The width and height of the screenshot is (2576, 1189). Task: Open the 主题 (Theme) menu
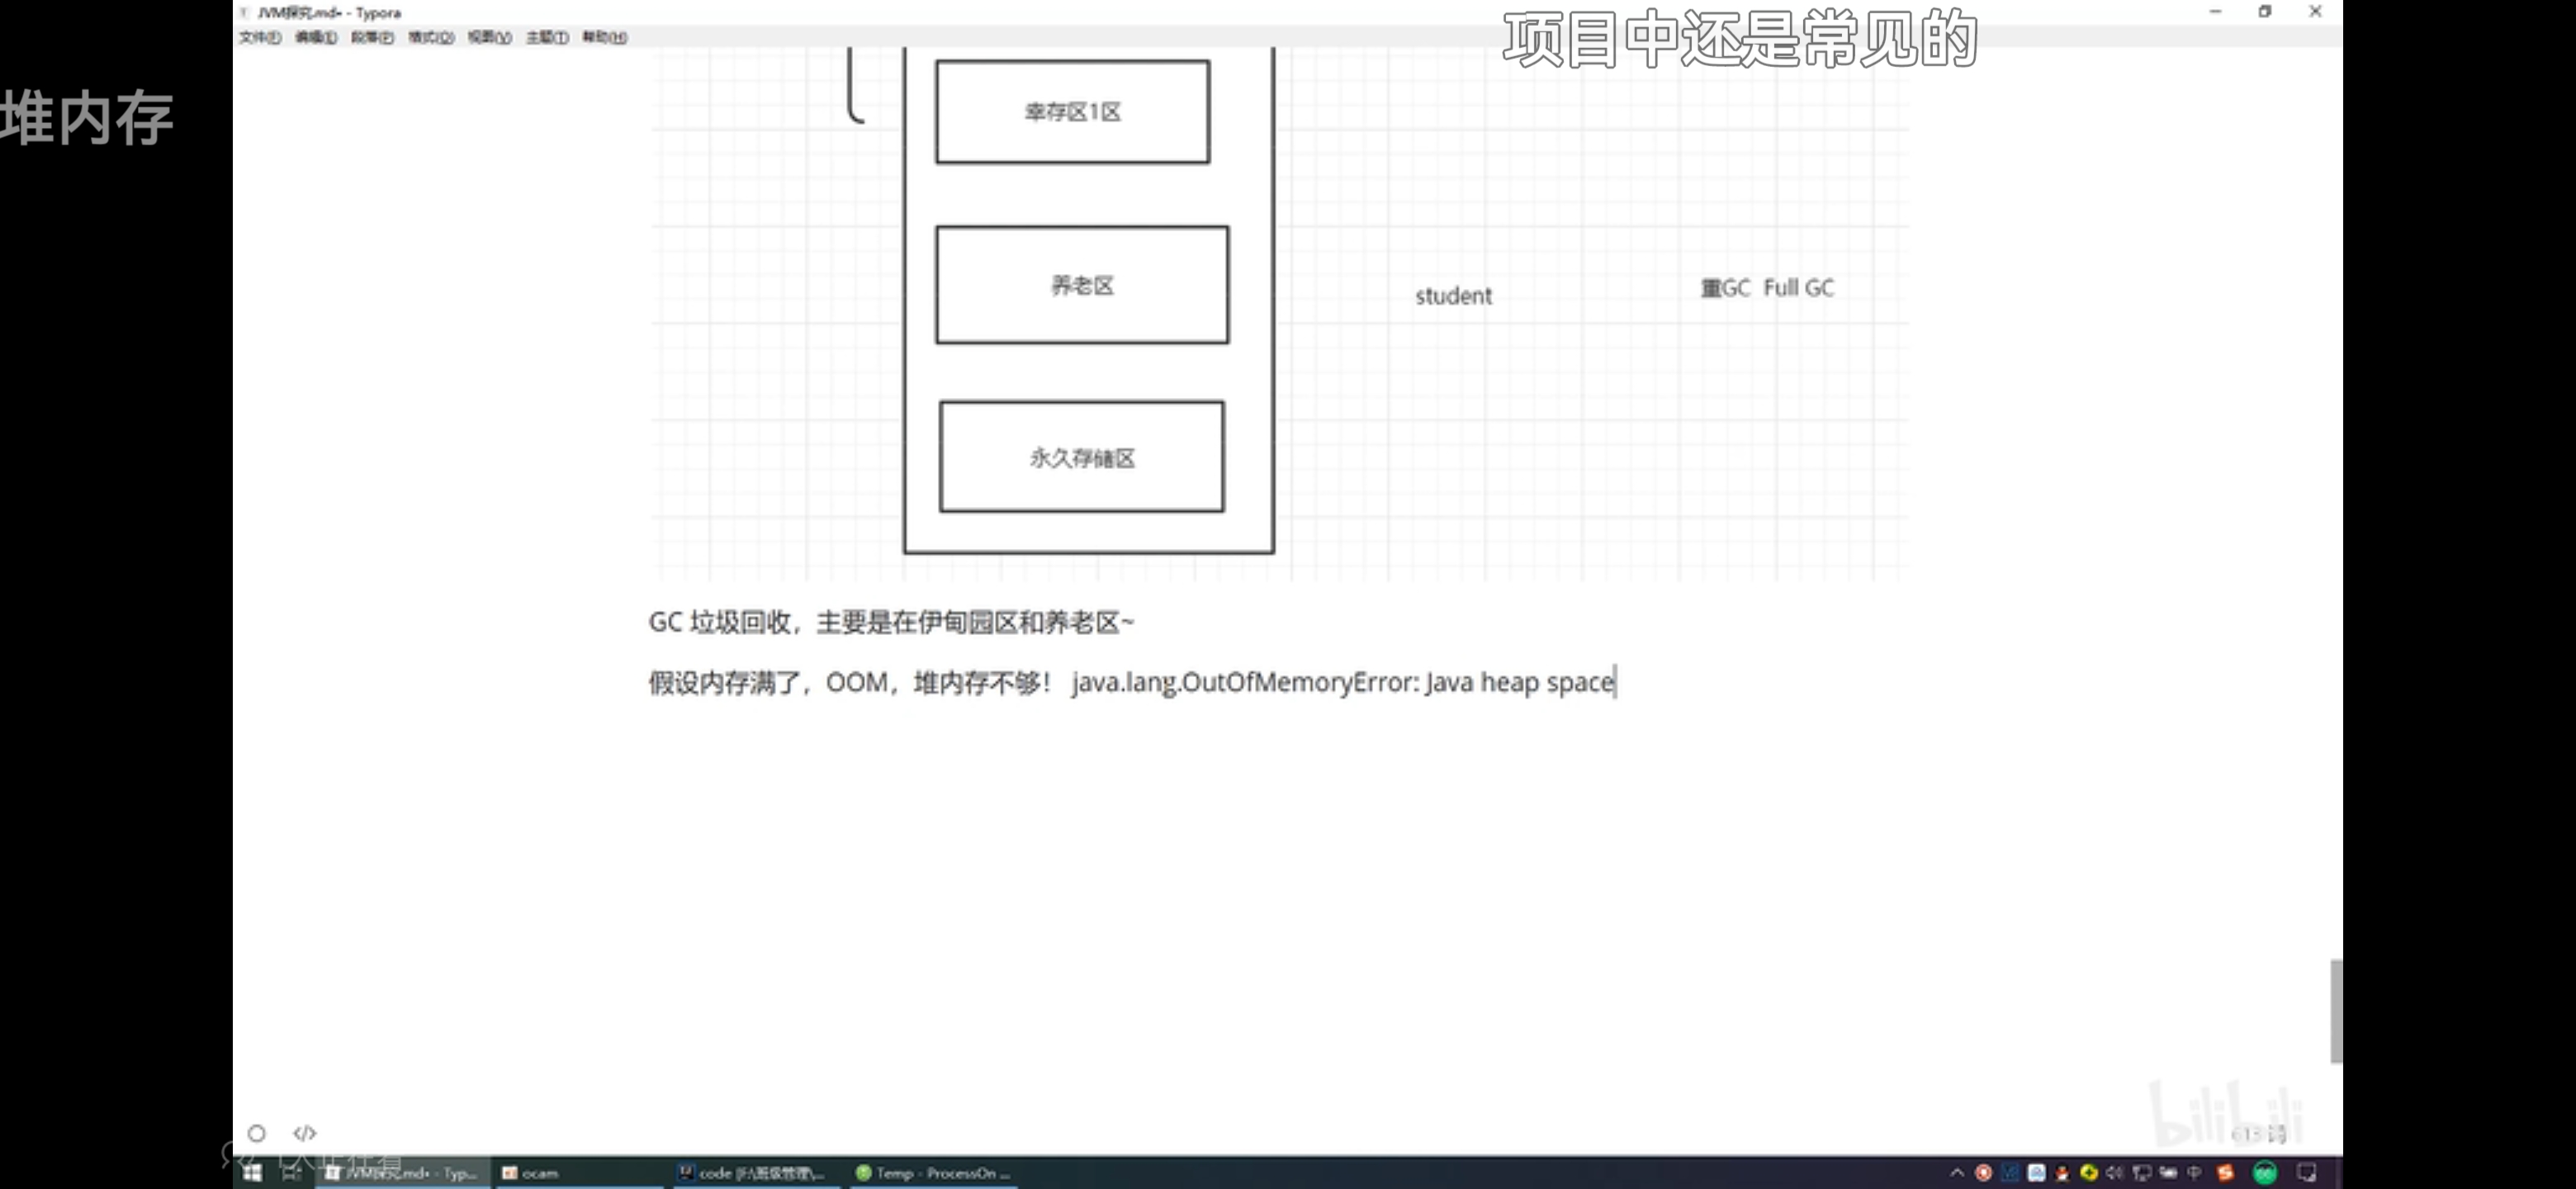(547, 37)
